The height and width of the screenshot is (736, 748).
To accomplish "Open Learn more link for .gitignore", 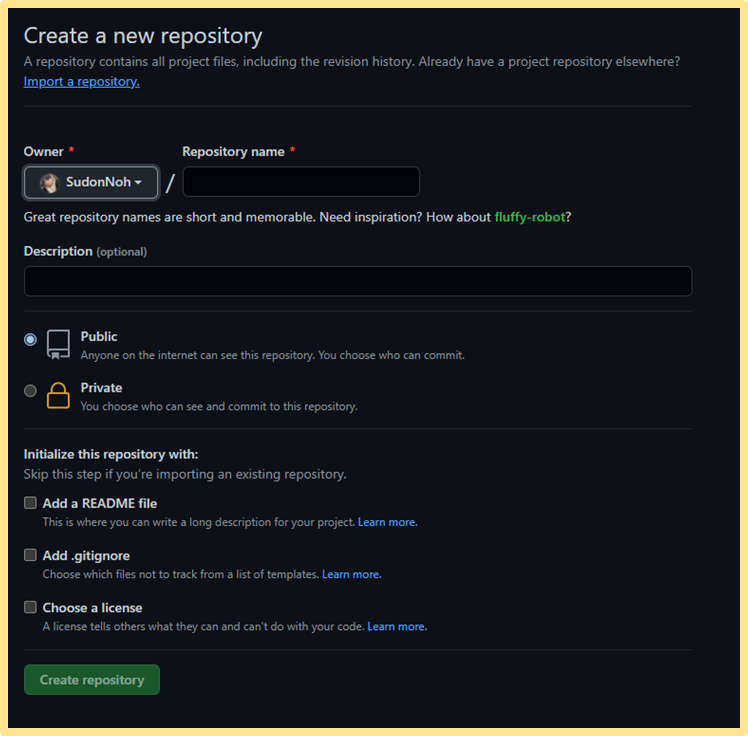I will point(352,574).
